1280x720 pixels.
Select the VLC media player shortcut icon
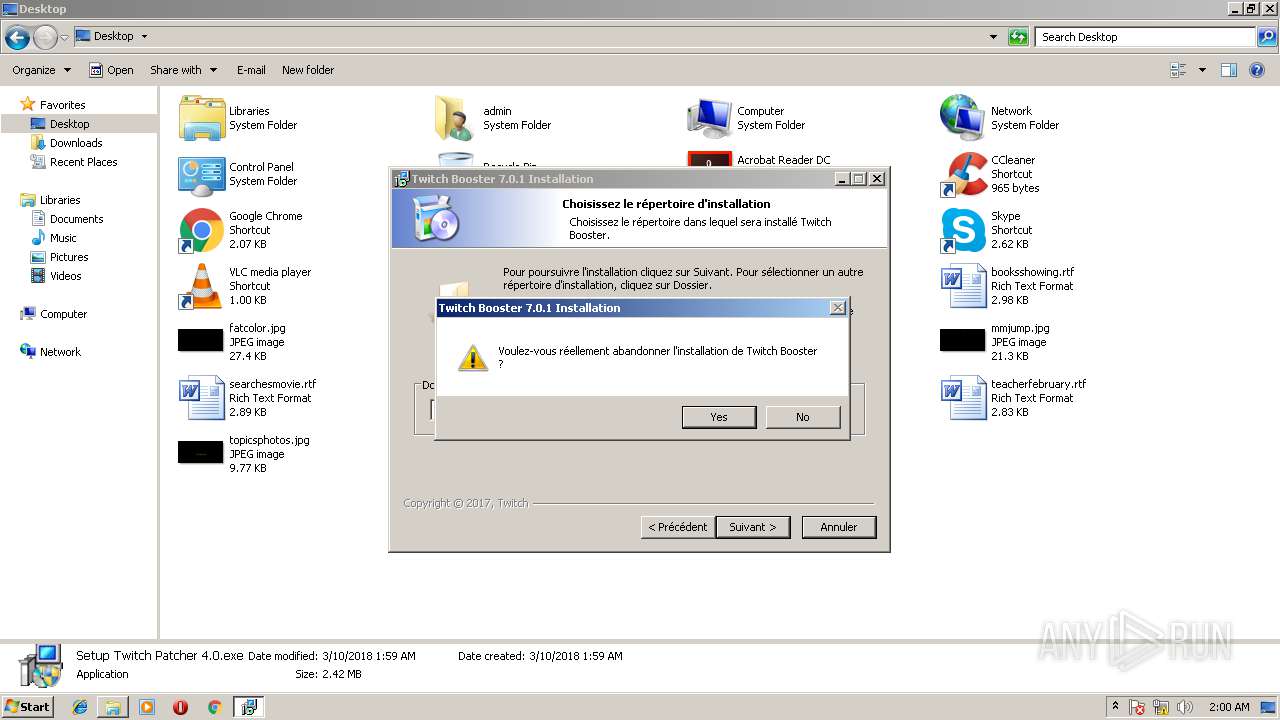pyautogui.click(x=201, y=286)
